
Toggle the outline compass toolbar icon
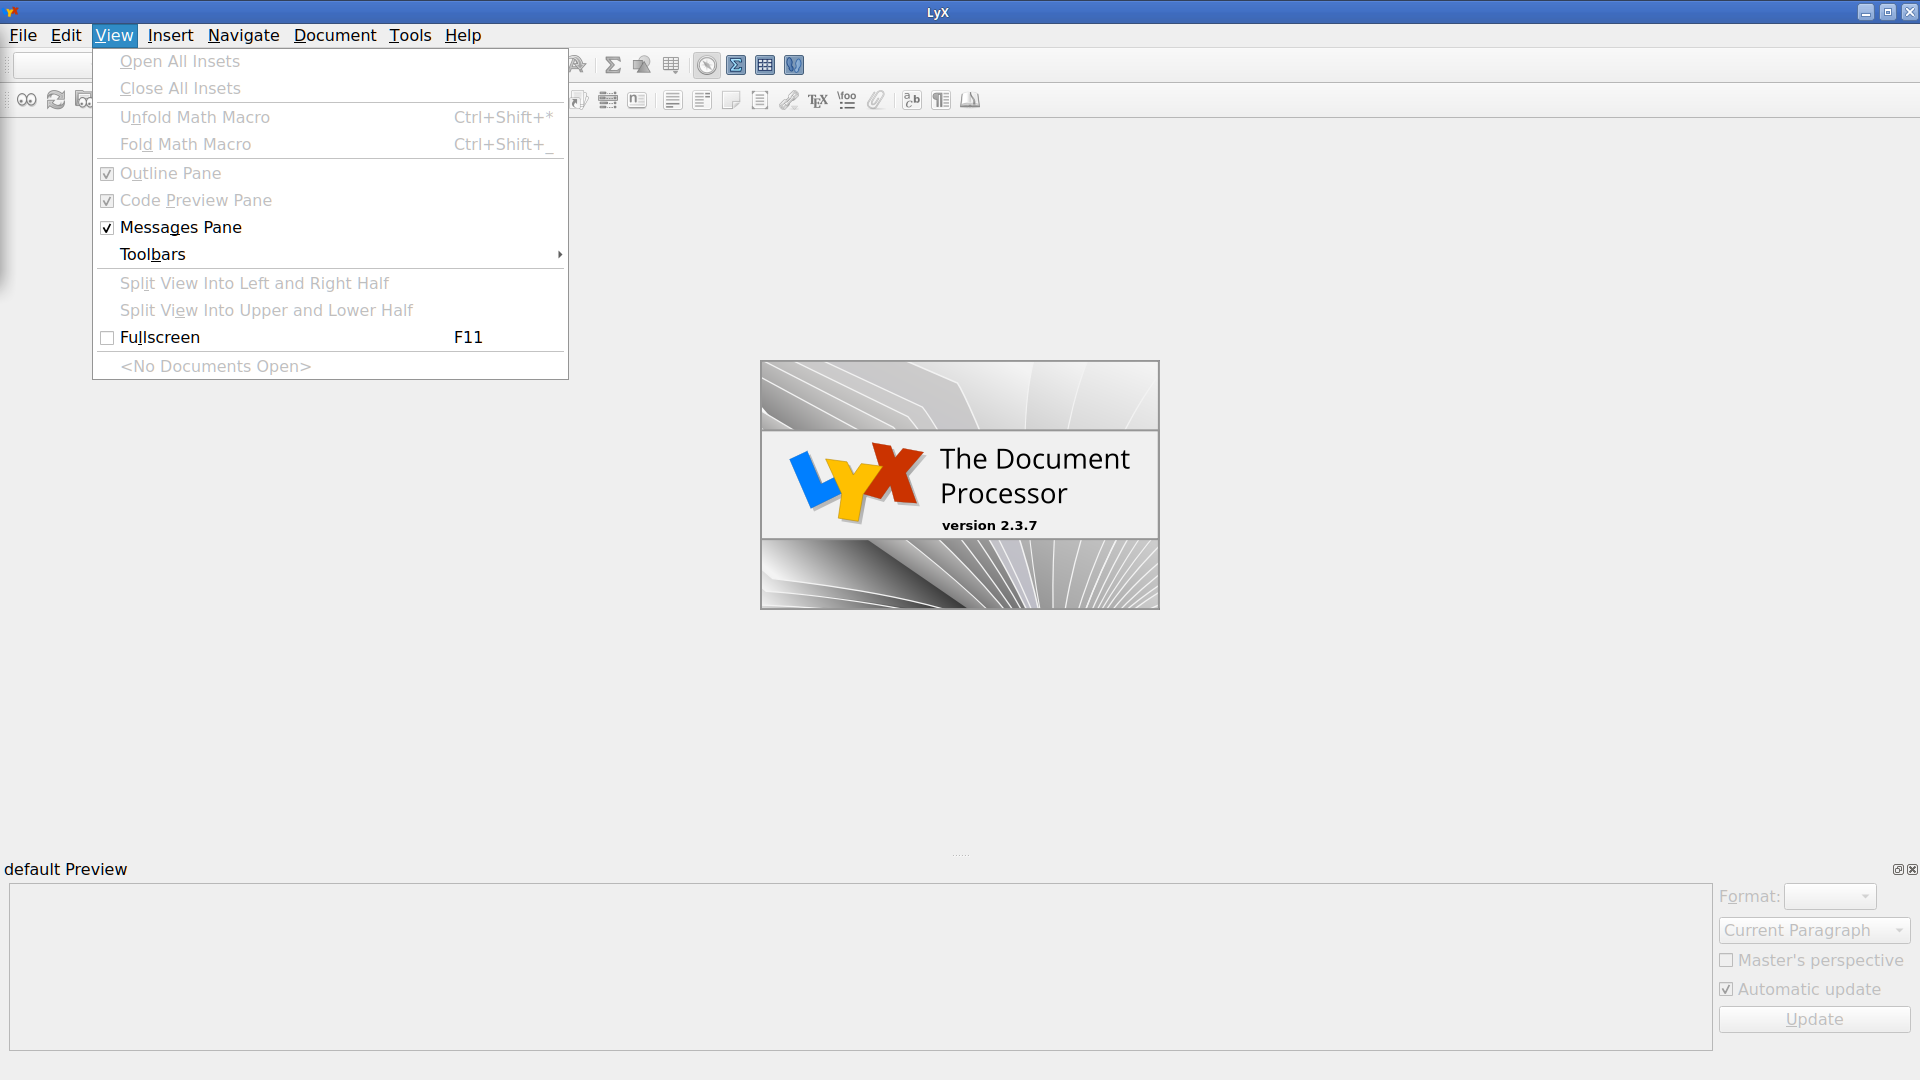(x=707, y=66)
